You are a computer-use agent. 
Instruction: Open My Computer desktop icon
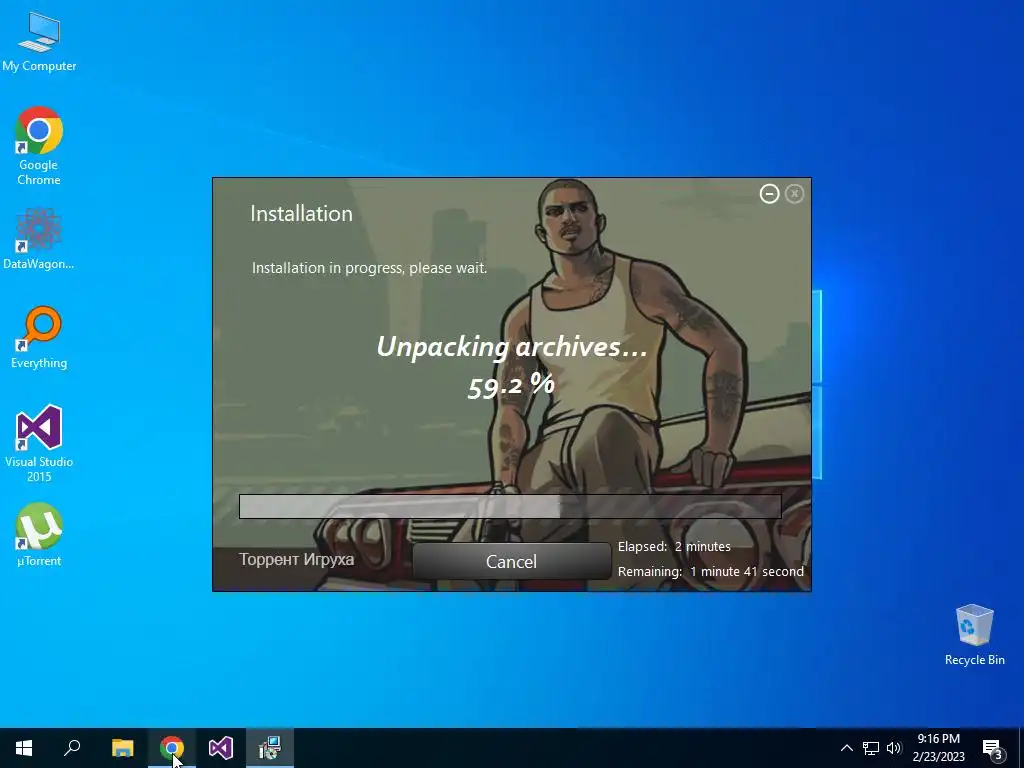click(x=39, y=42)
